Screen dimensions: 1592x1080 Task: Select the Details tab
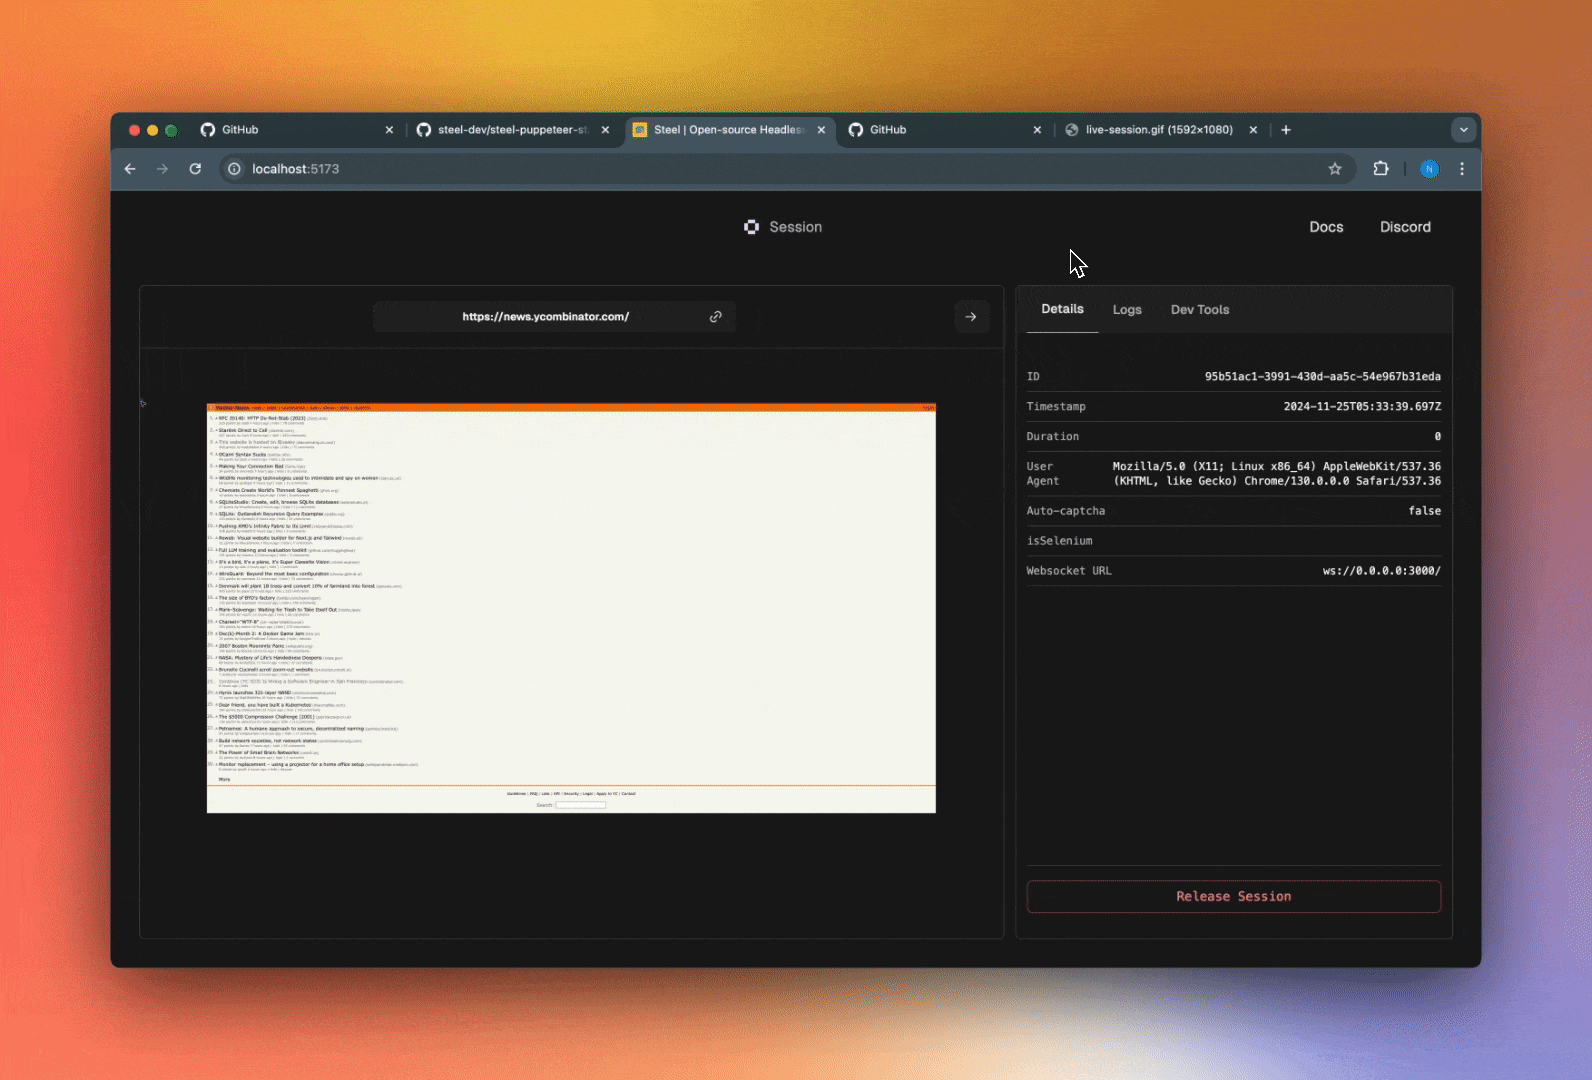1062,309
